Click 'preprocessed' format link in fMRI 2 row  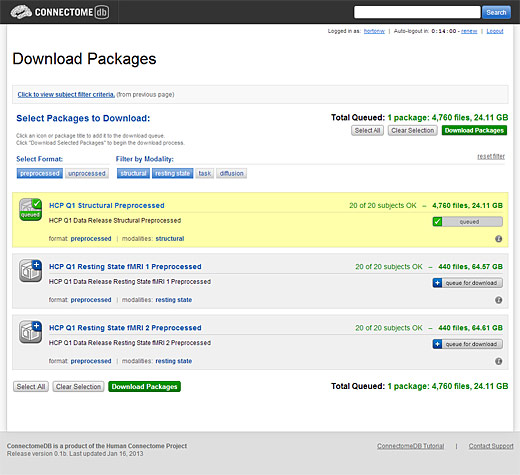click(x=91, y=361)
